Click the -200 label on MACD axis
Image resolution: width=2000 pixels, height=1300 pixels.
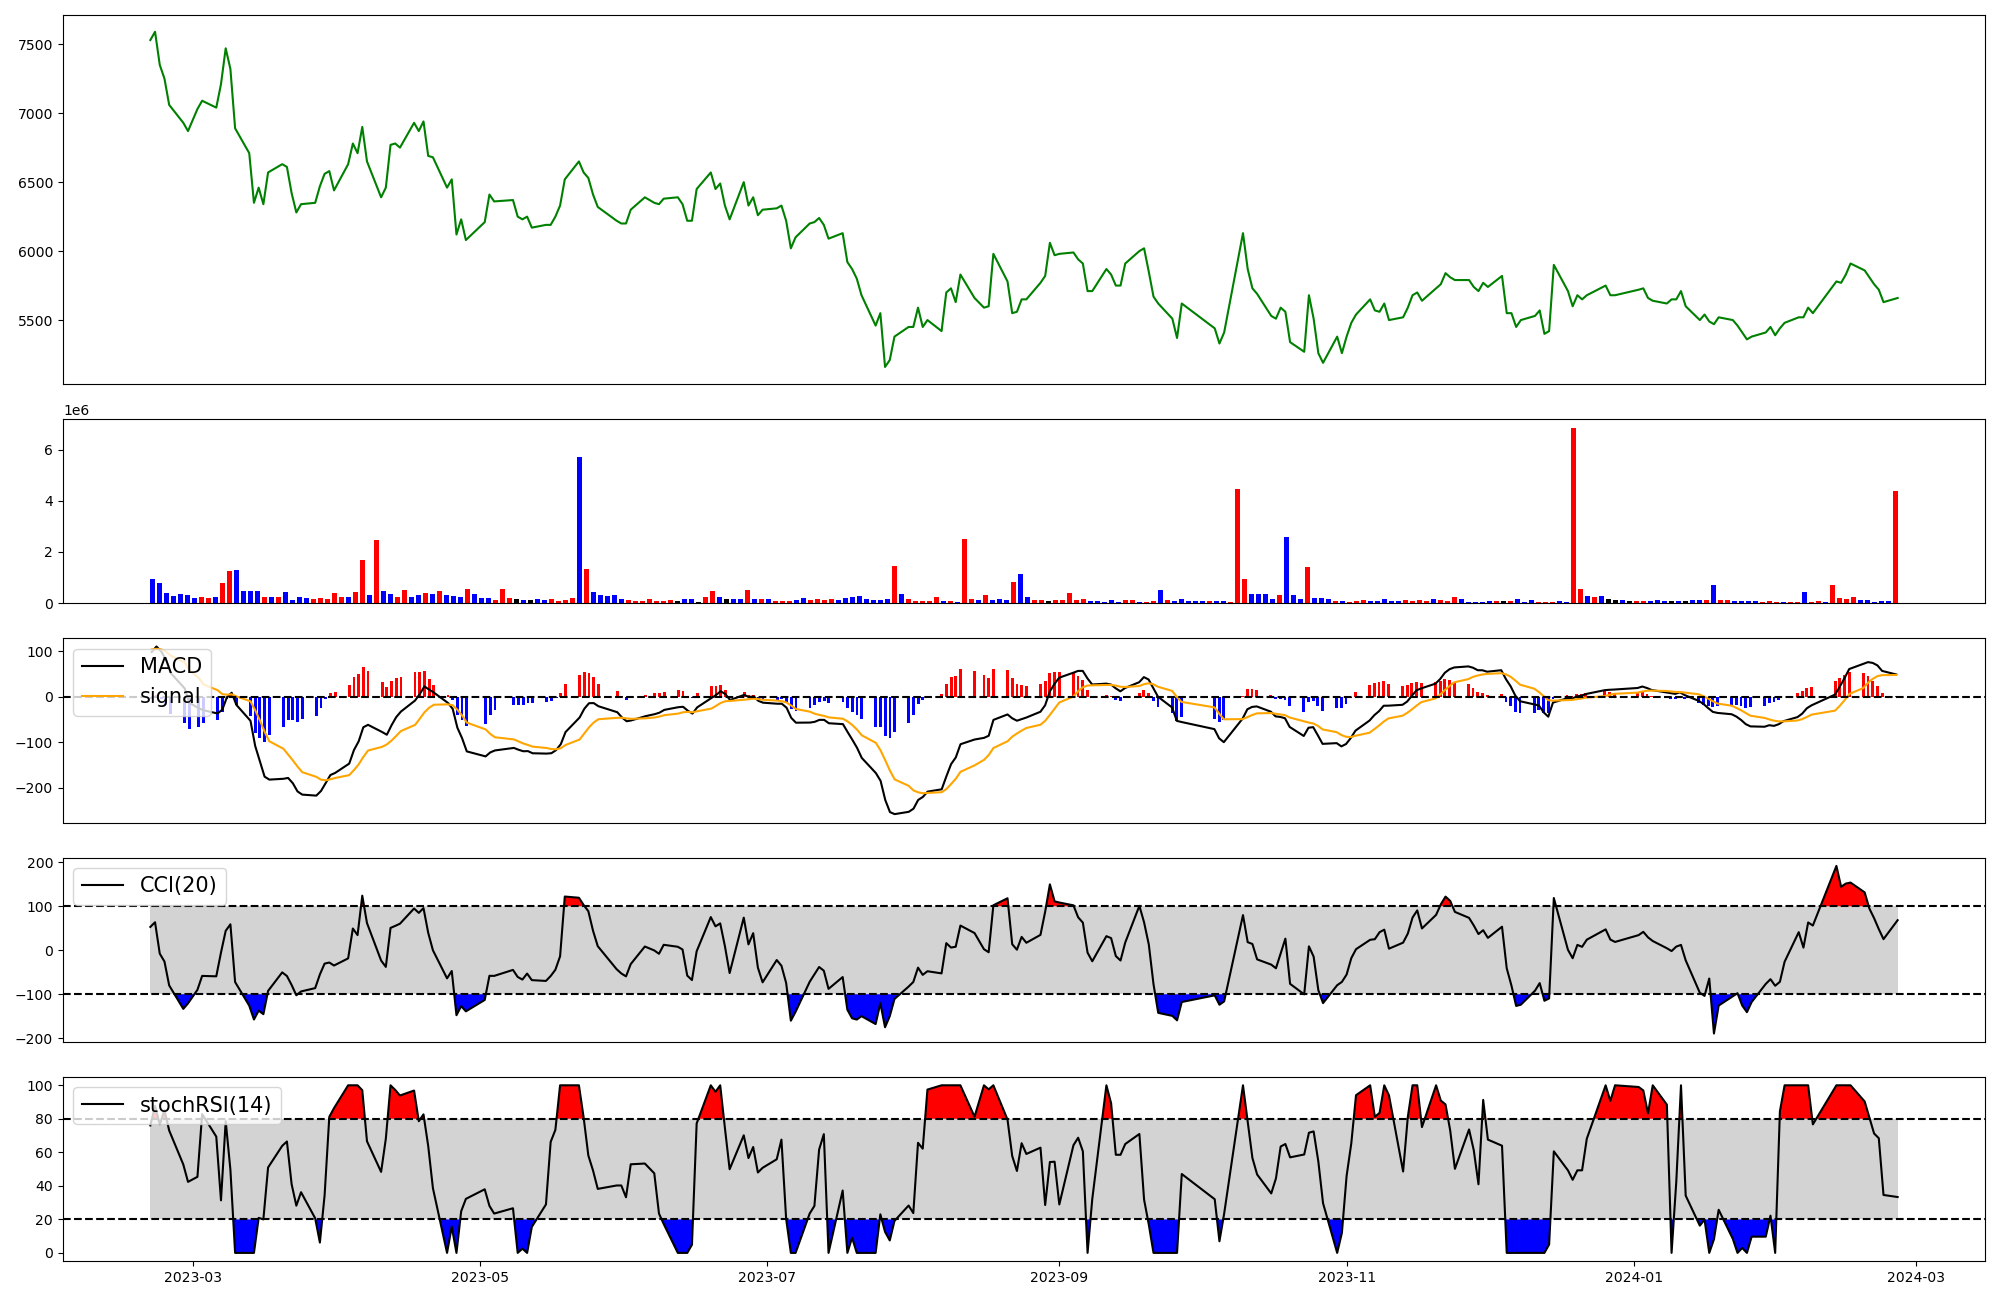(x=34, y=788)
